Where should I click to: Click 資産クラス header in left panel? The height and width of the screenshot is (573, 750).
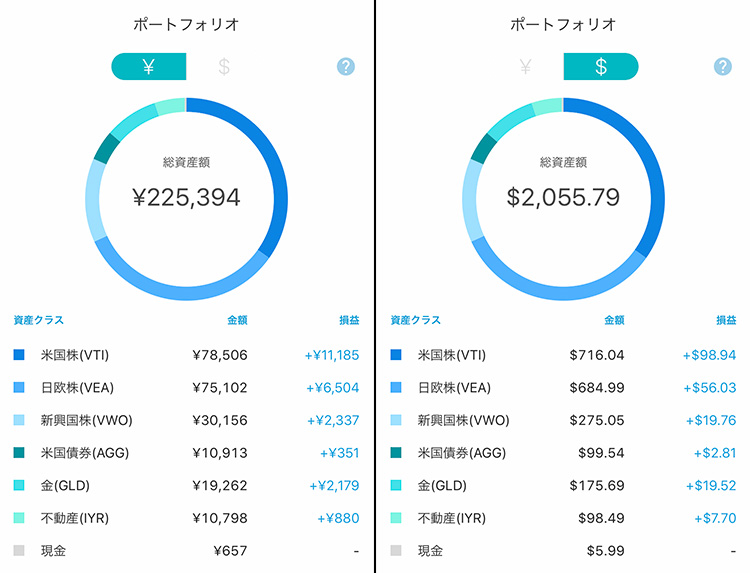pos(39,321)
